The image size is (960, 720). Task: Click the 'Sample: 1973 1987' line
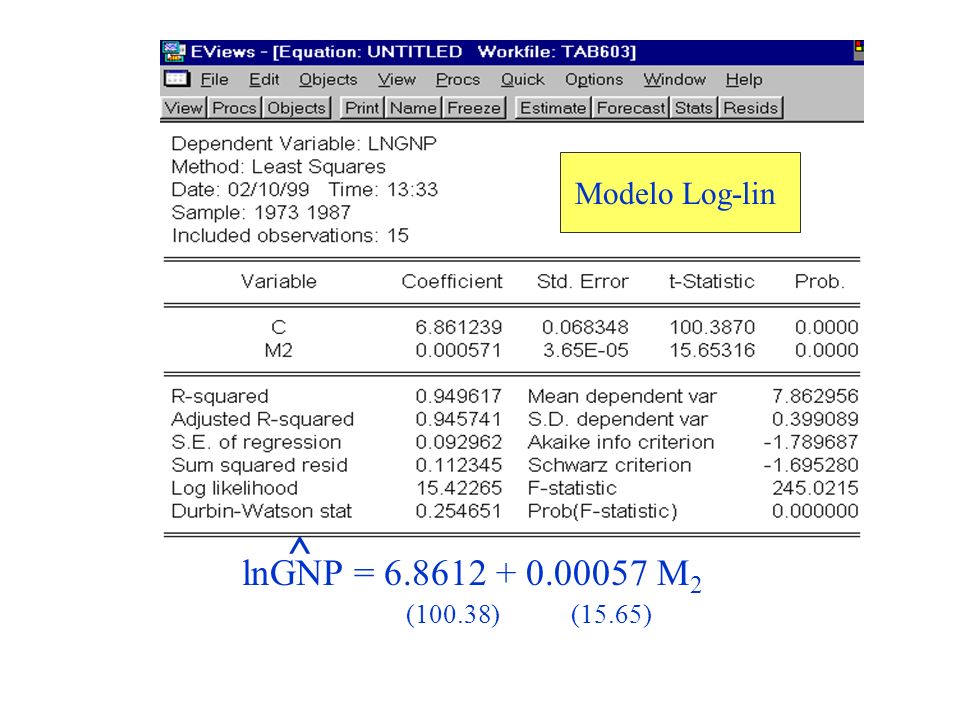[261, 212]
